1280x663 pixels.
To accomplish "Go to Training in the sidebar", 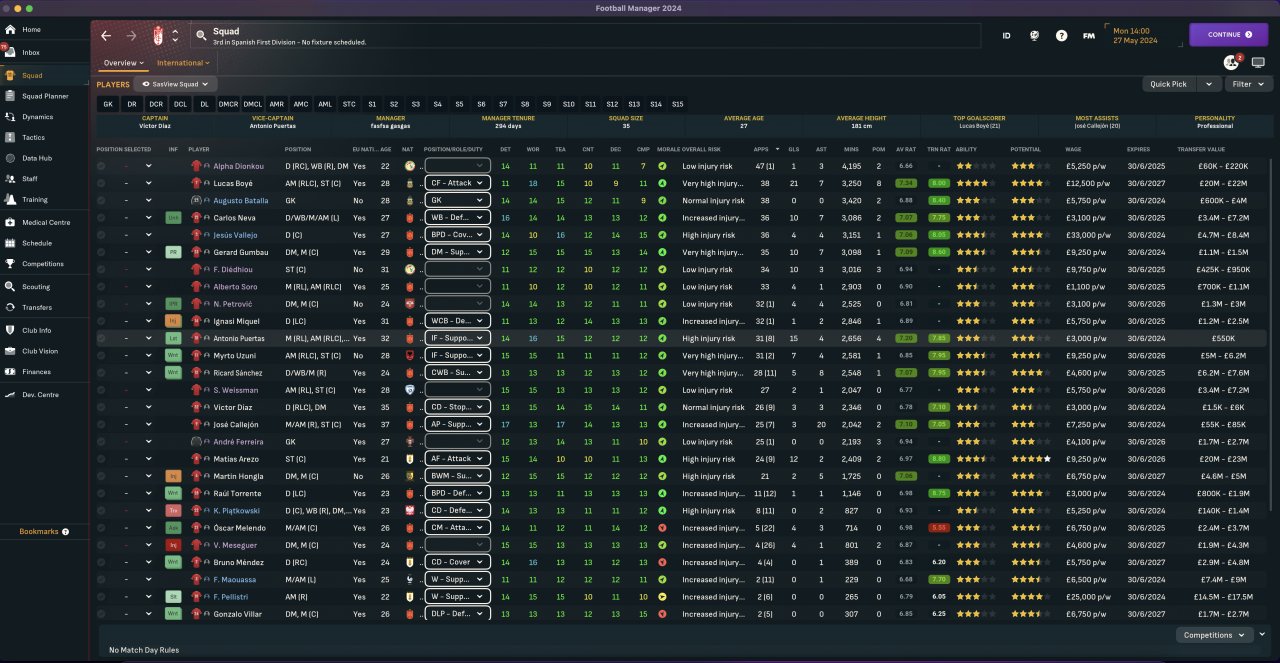I will [x=34, y=200].
